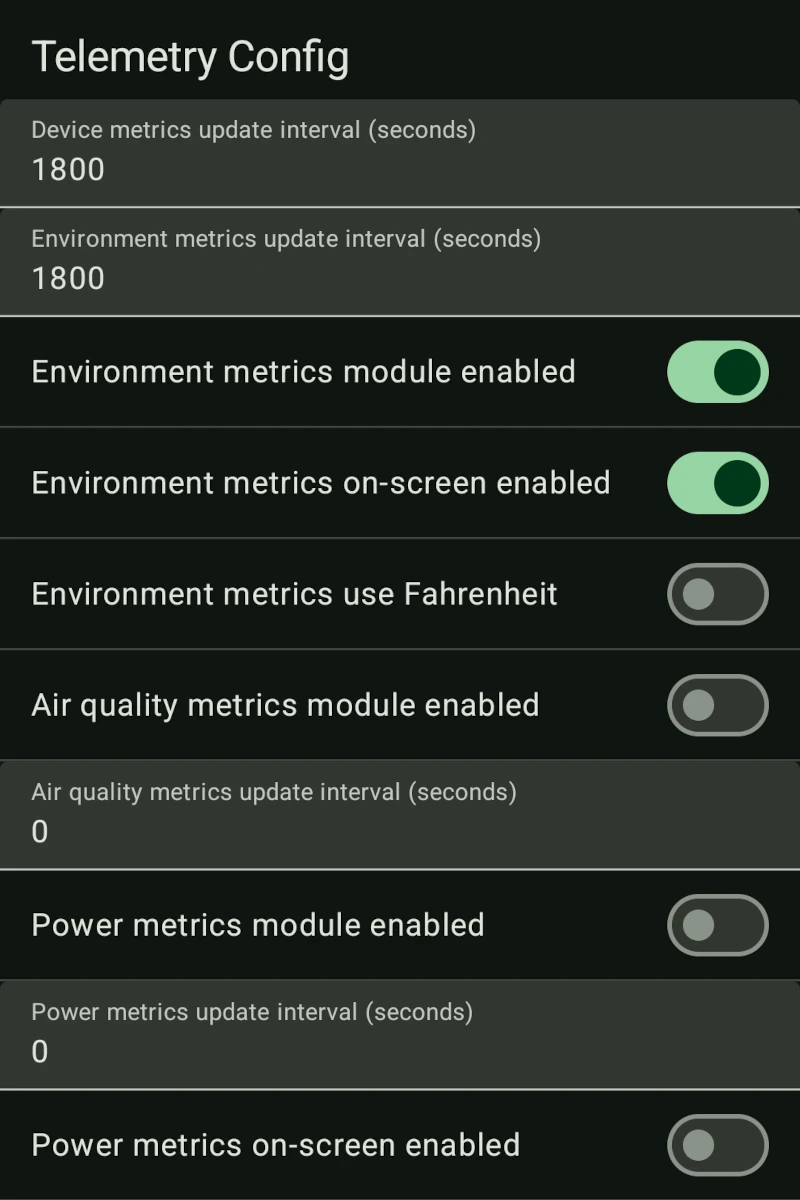800x1200 pixels.
Task: Click the "Power metrics on-screen enabled" text
Action: 275,1145
